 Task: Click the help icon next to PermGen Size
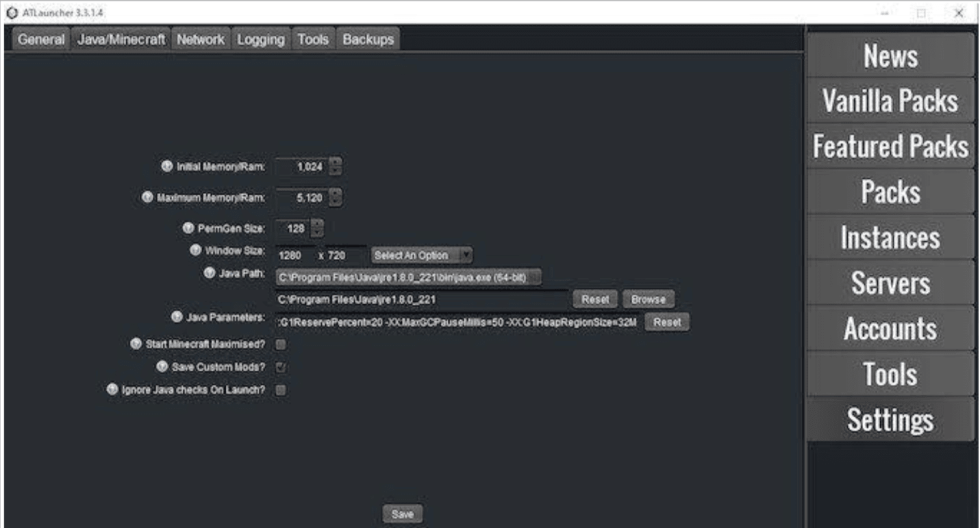188,229
